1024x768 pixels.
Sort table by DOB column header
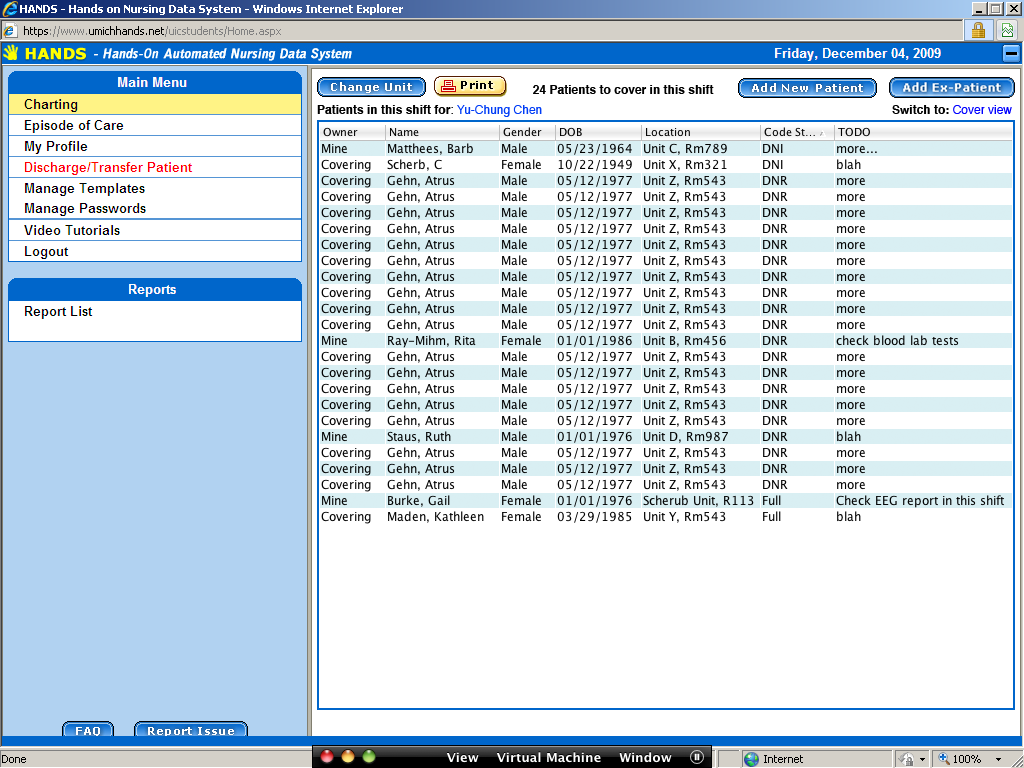pos(598,132)
